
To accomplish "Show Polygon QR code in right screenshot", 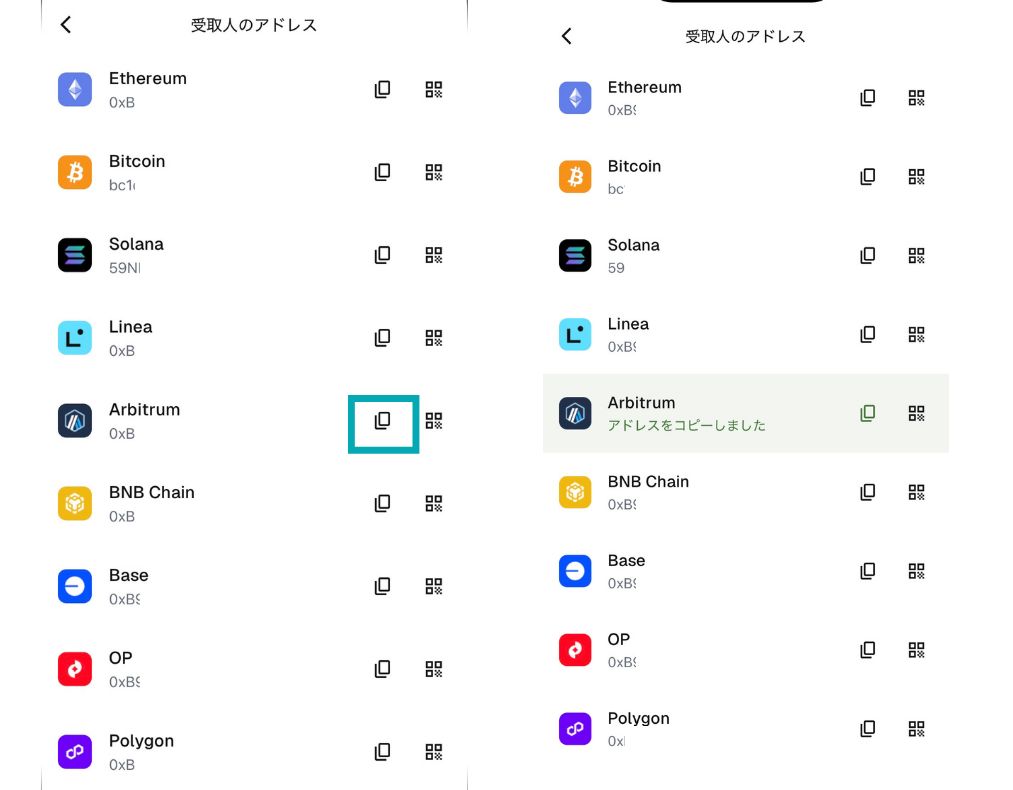I will 916,729.
